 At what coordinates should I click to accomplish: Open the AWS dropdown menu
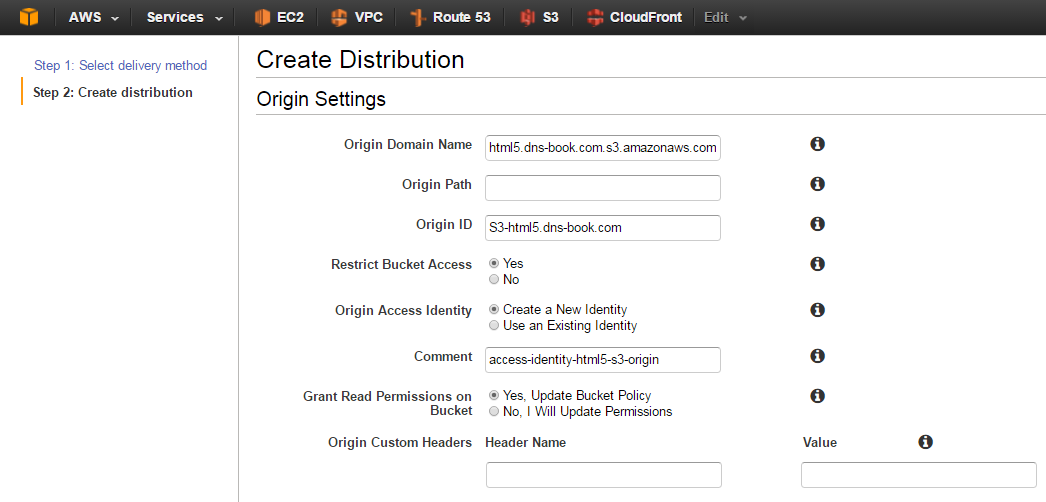pos(93,17)
